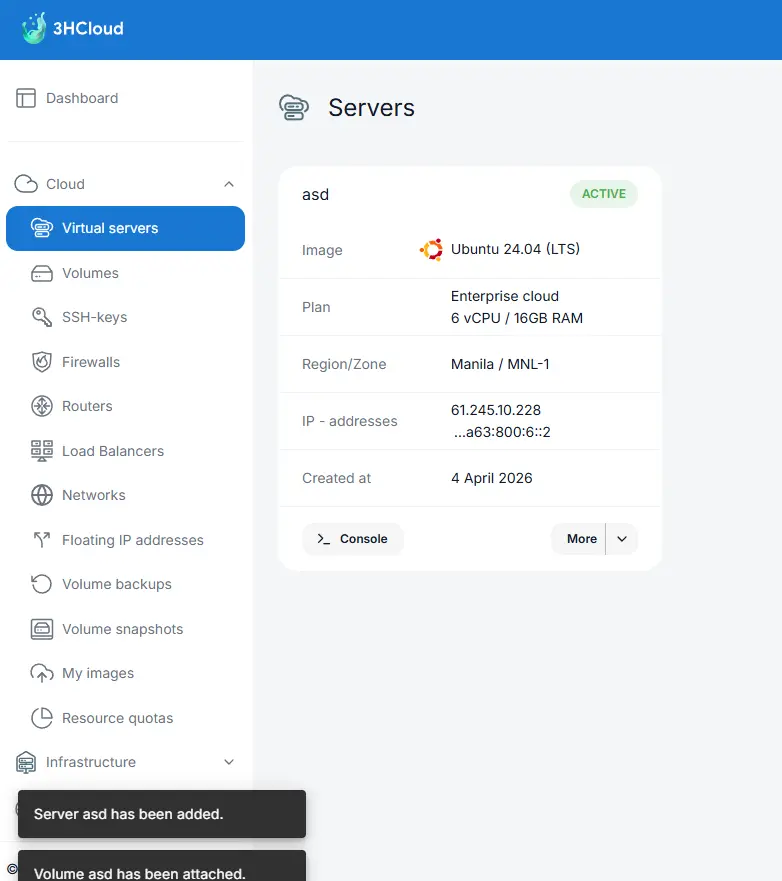Click the Firewalls shield icon
782x881 pixels.
42,362
